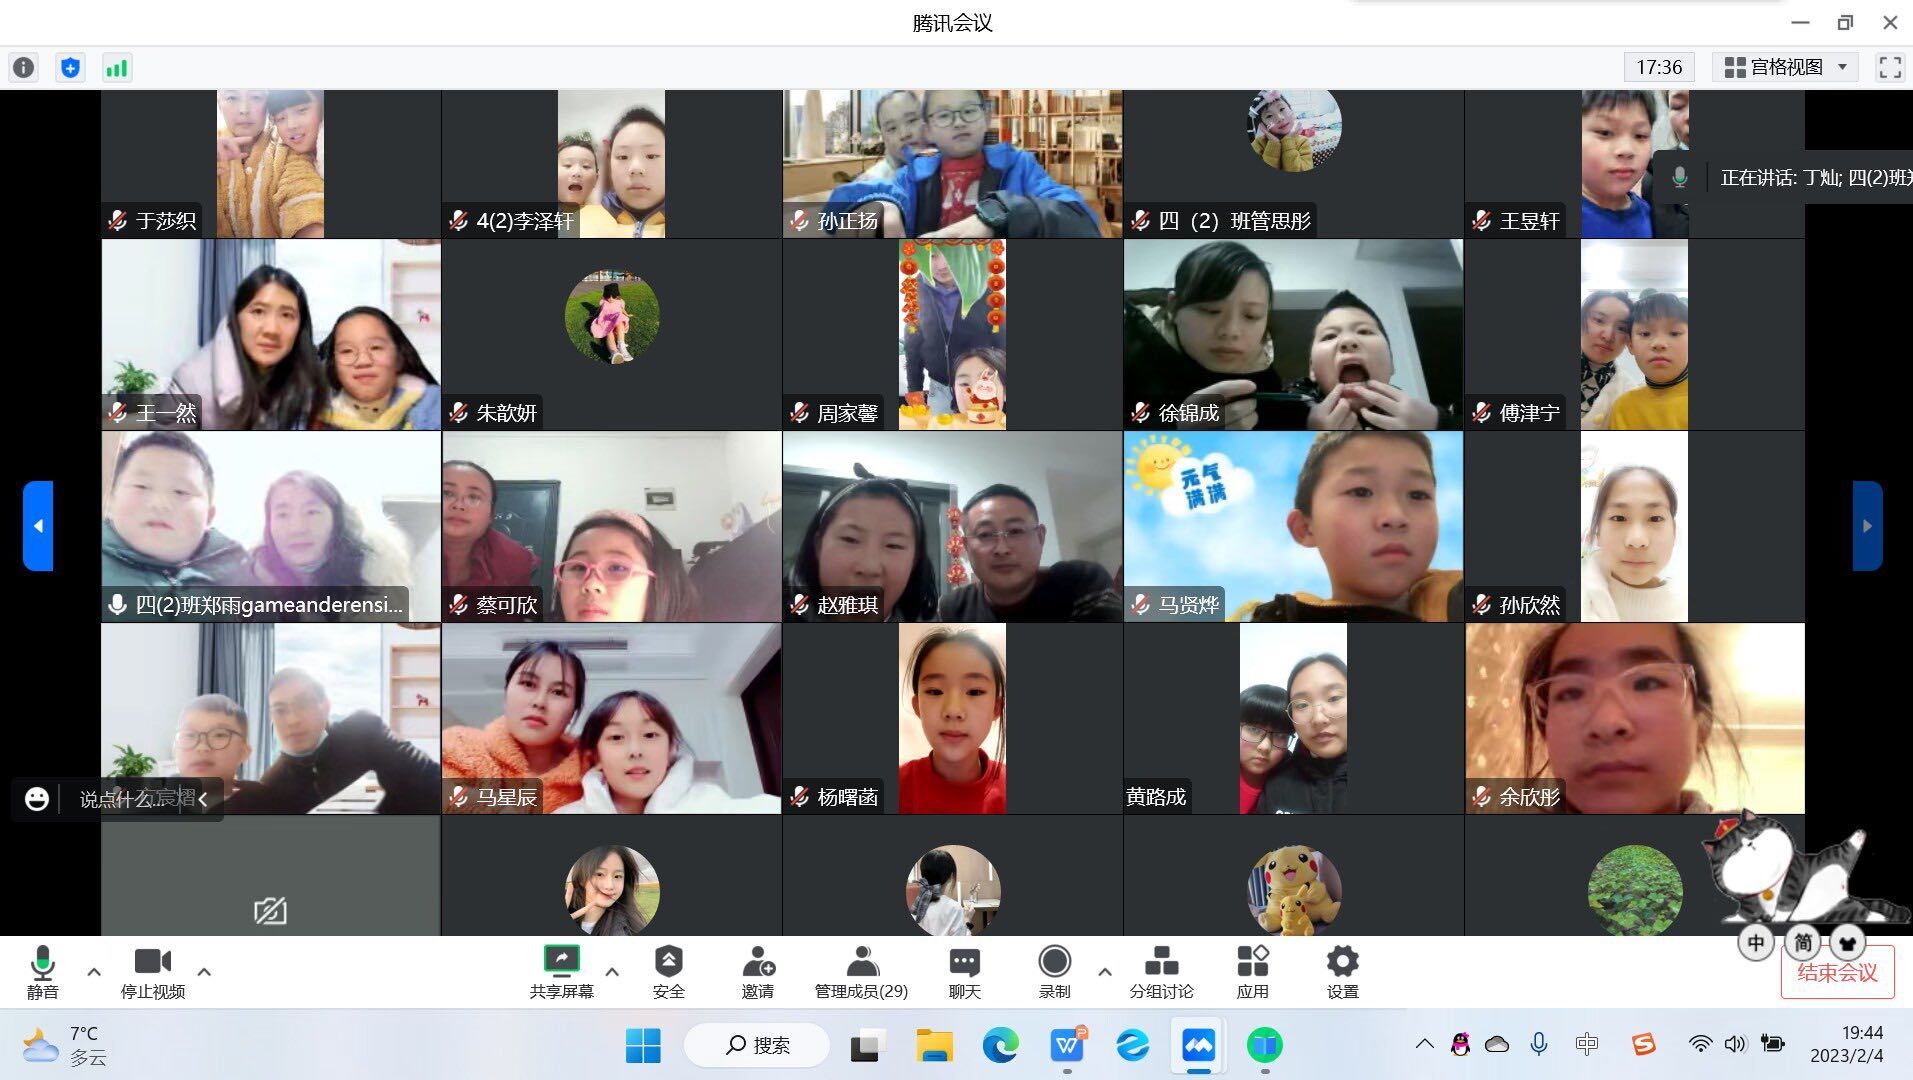
Task: Check the network signal bars icon
Action: (117, 68)
